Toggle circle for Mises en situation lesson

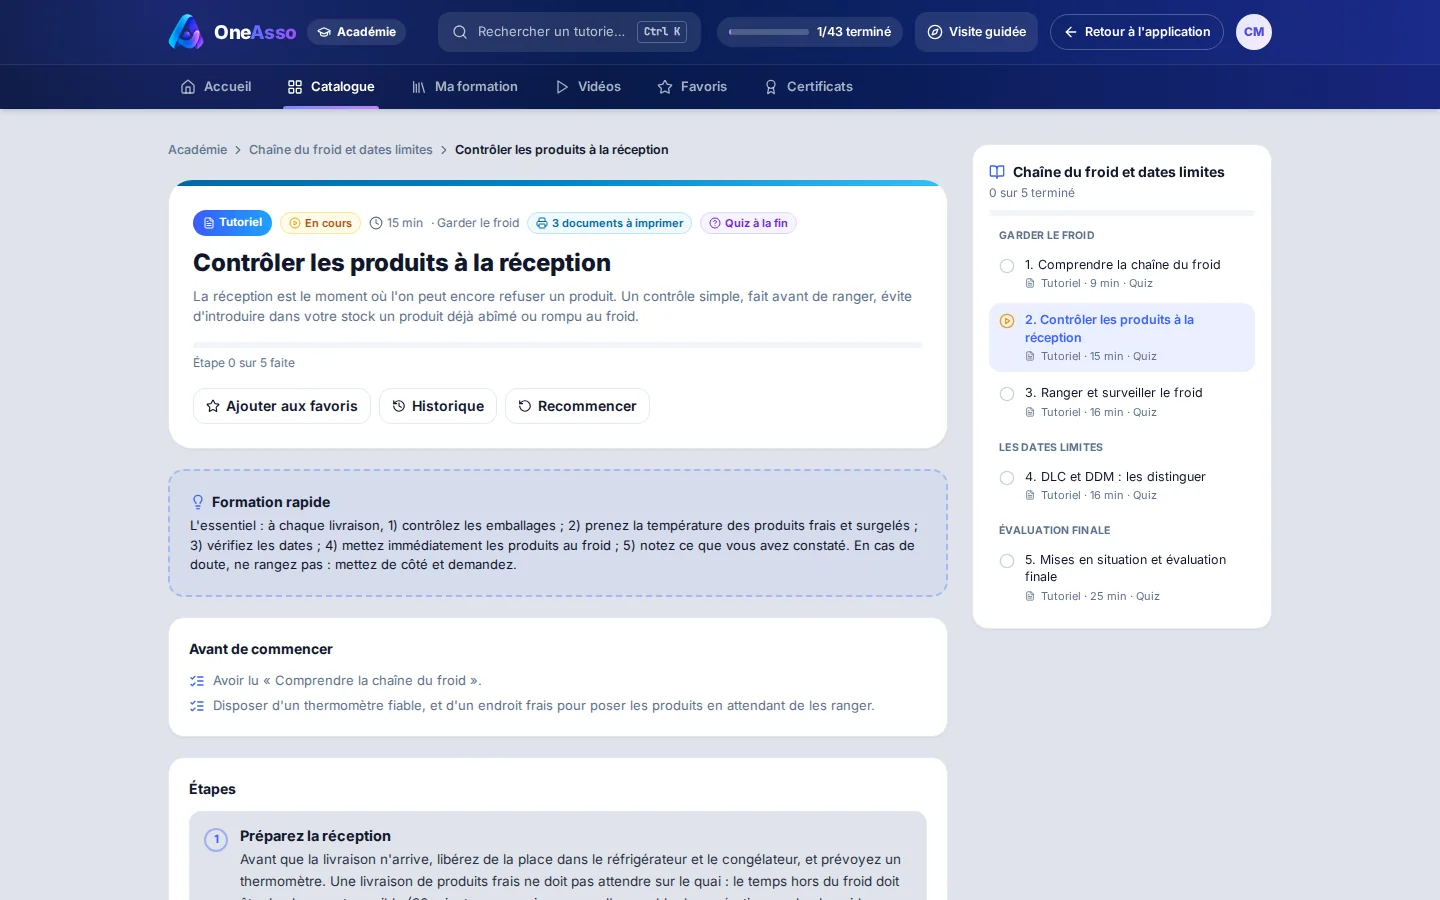(x=1007, y=561)
